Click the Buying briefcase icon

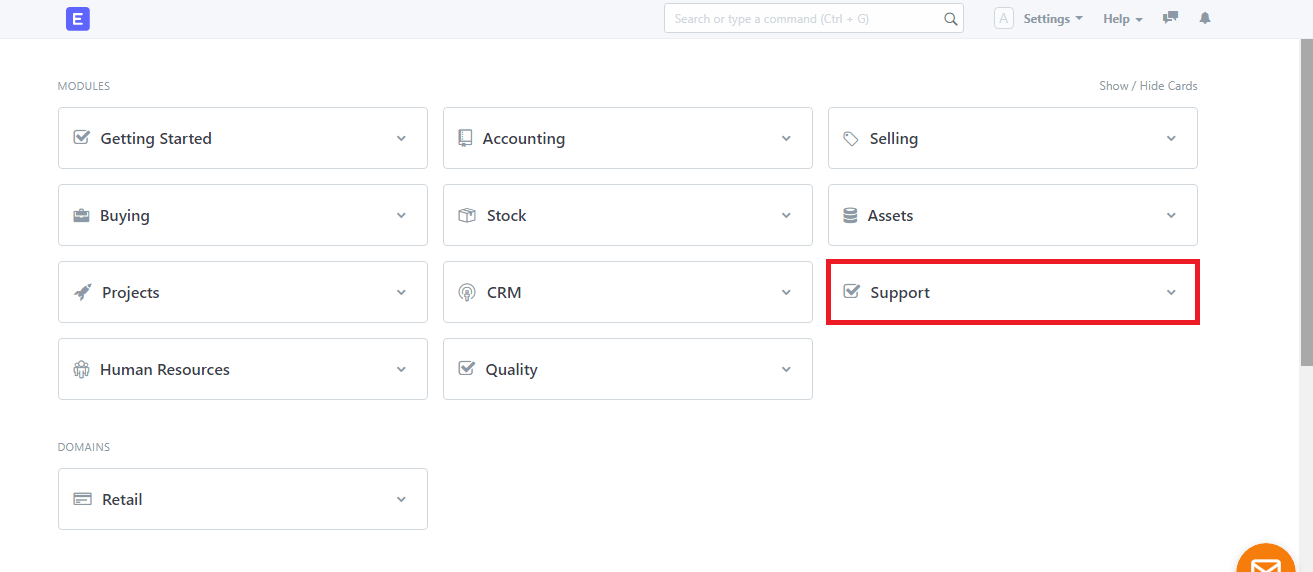click(x=82, y=215)
